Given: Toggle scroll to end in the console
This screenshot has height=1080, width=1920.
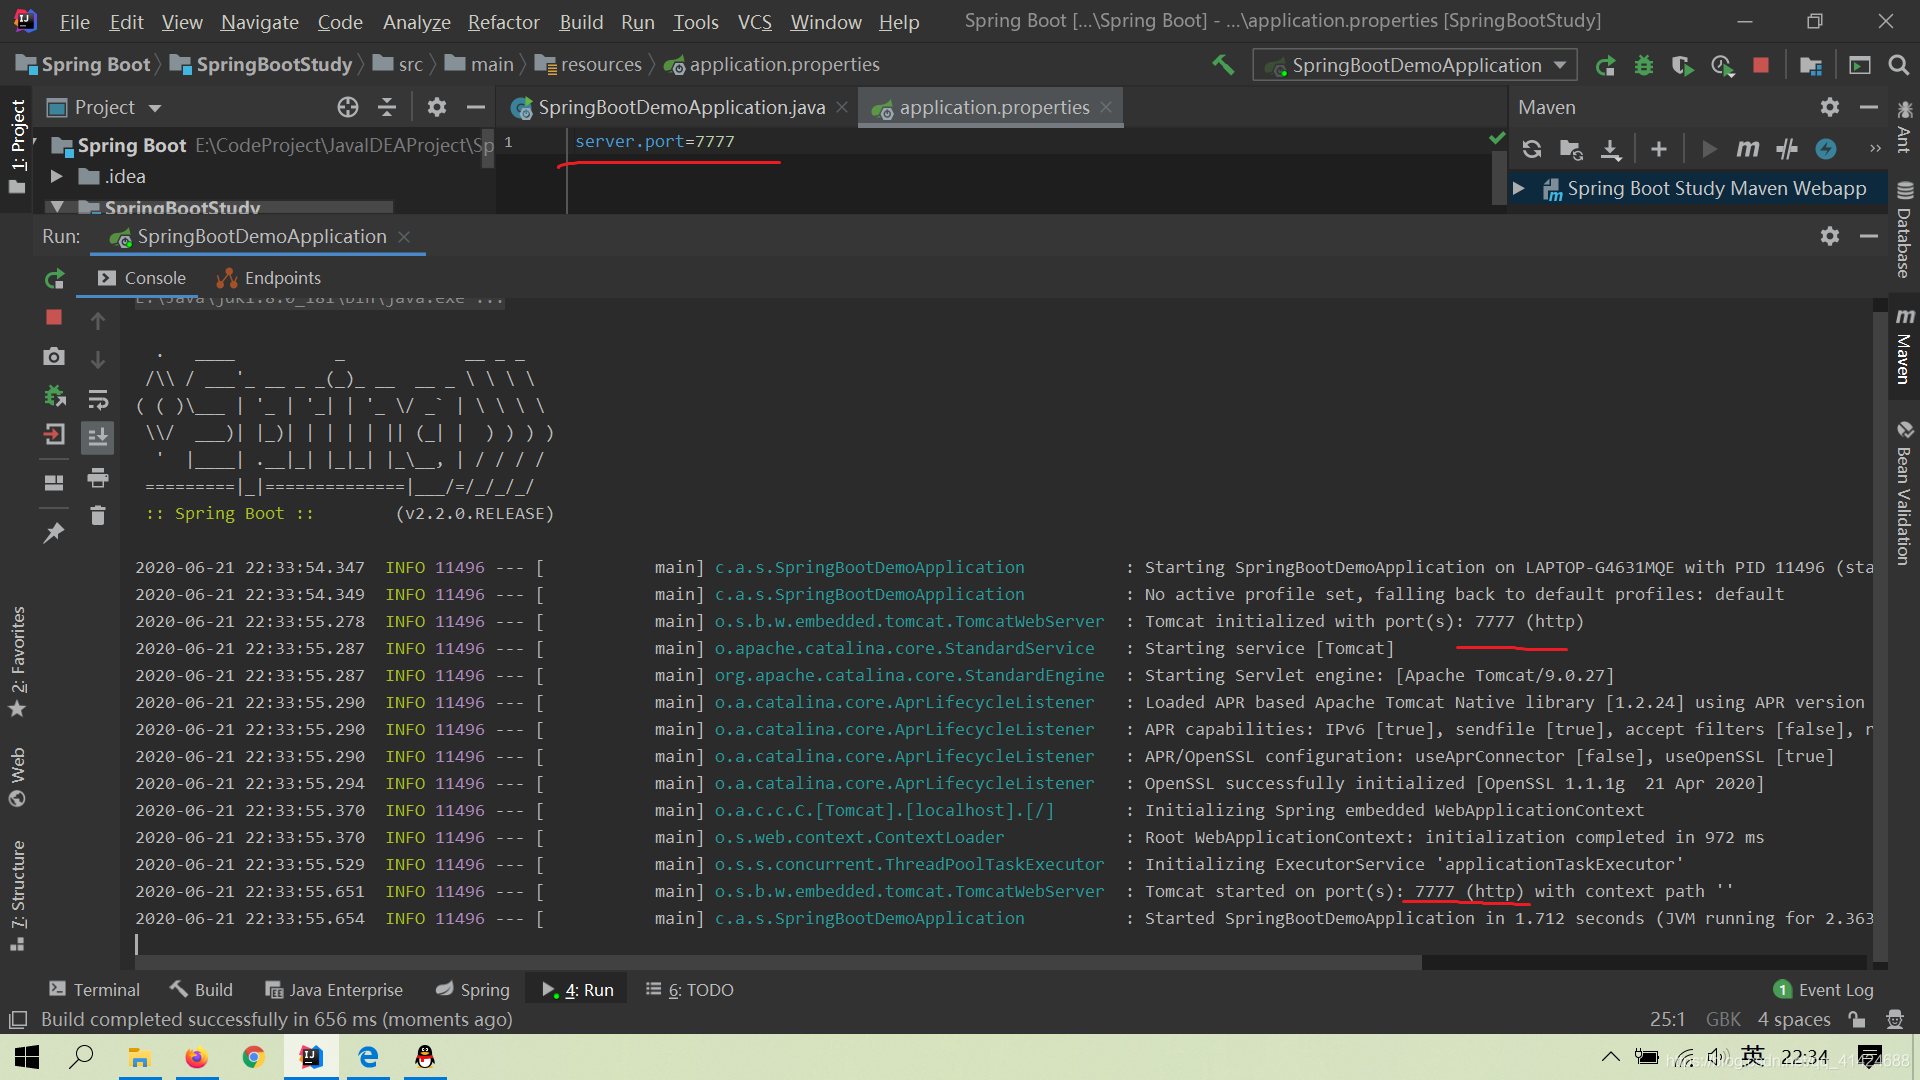Looking at the screenshot, I should pos(98,438).
